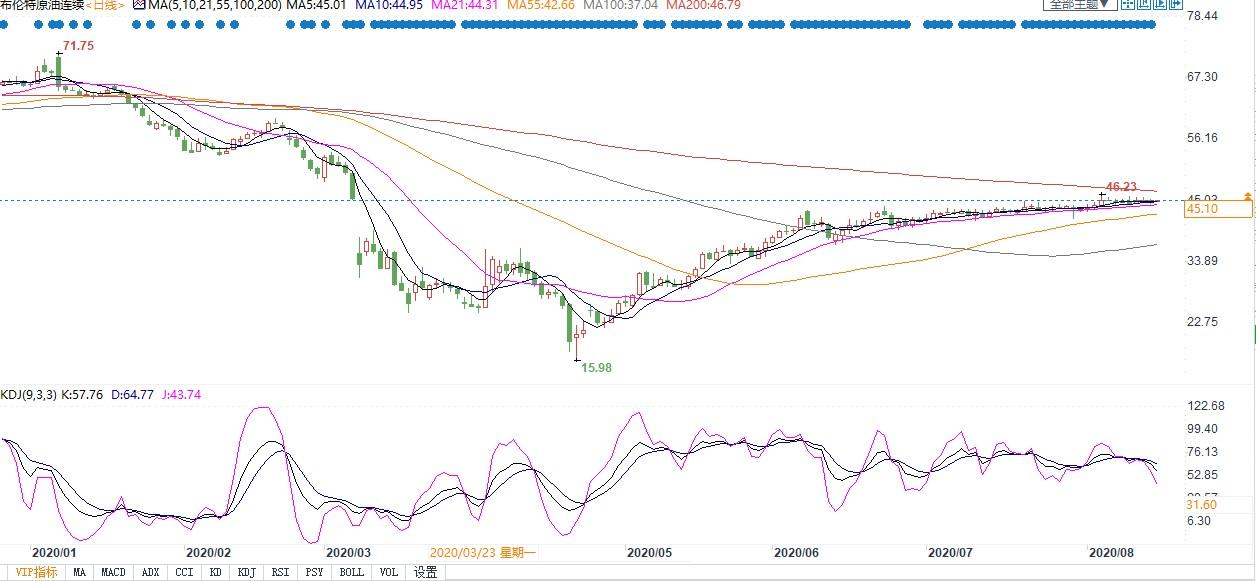
Task: Click the 71.75 high price label
Action: click(x=78, y=46)
